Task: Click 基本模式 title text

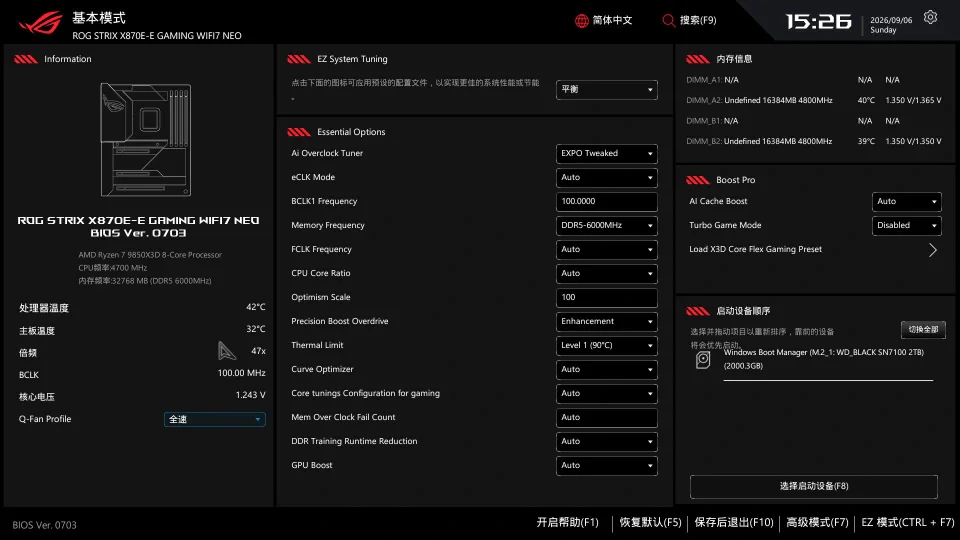Action: click(x=99, y=18)
